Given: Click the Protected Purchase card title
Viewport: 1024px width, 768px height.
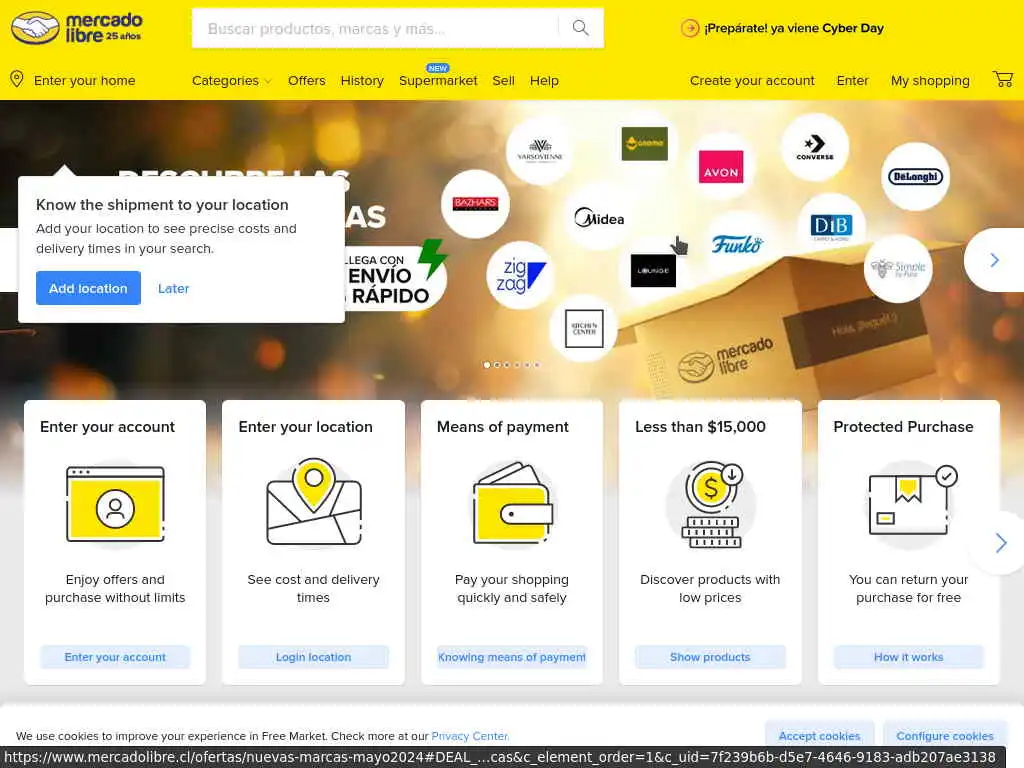Looking at the screenshot, I should pos(903,426).
